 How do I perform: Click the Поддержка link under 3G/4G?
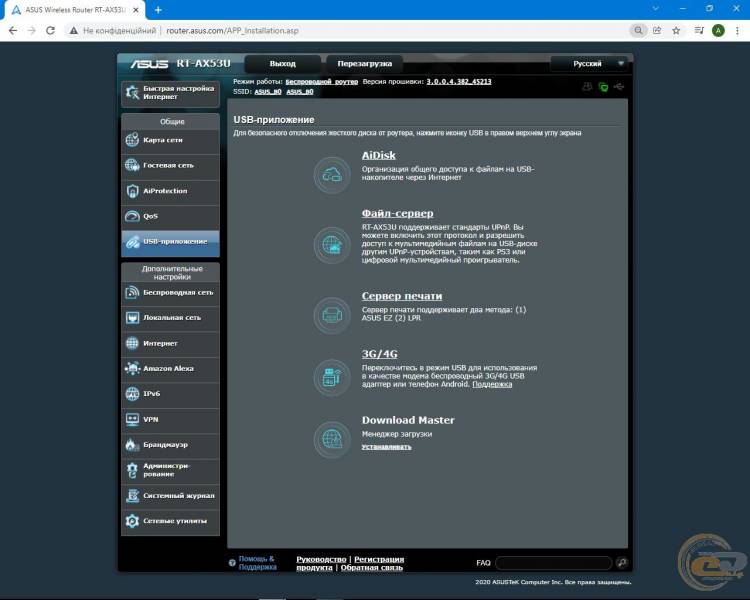pyautogui.click(x=492, y=384)
